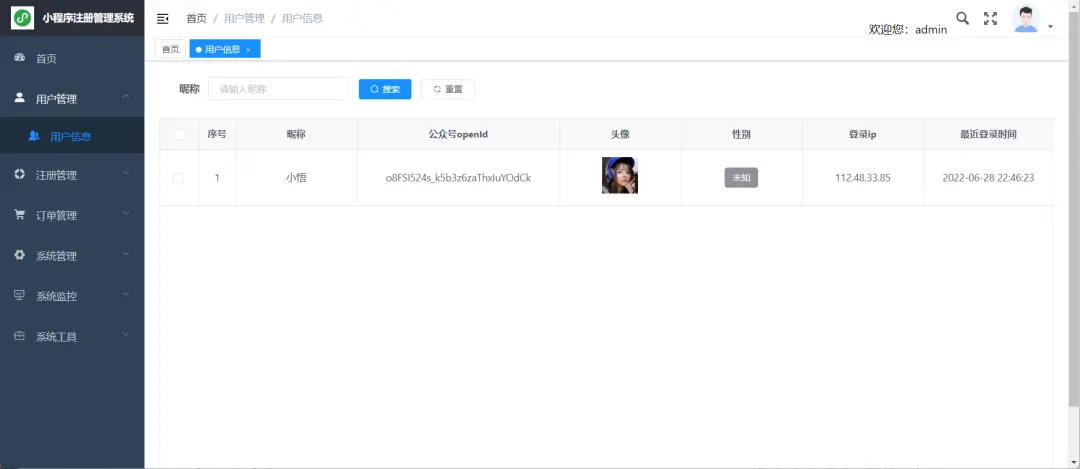Viewport: 1080px width, 469px height.
Task: Select the 用户信息 page tab
Action: pyautogui.click(x=225, y=49)
